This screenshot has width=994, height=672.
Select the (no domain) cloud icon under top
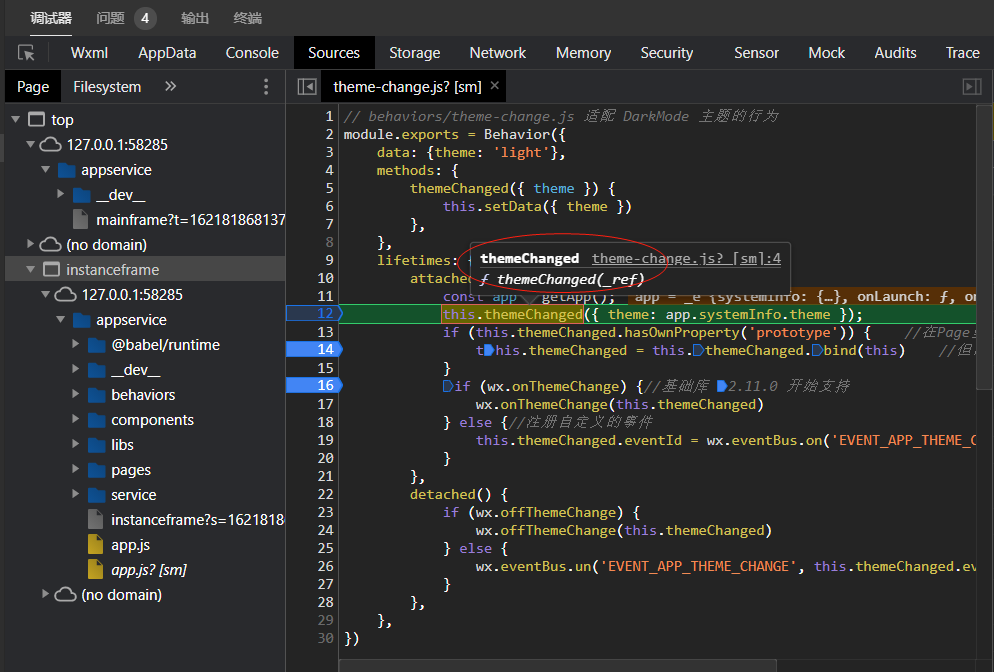coord(51,245)
